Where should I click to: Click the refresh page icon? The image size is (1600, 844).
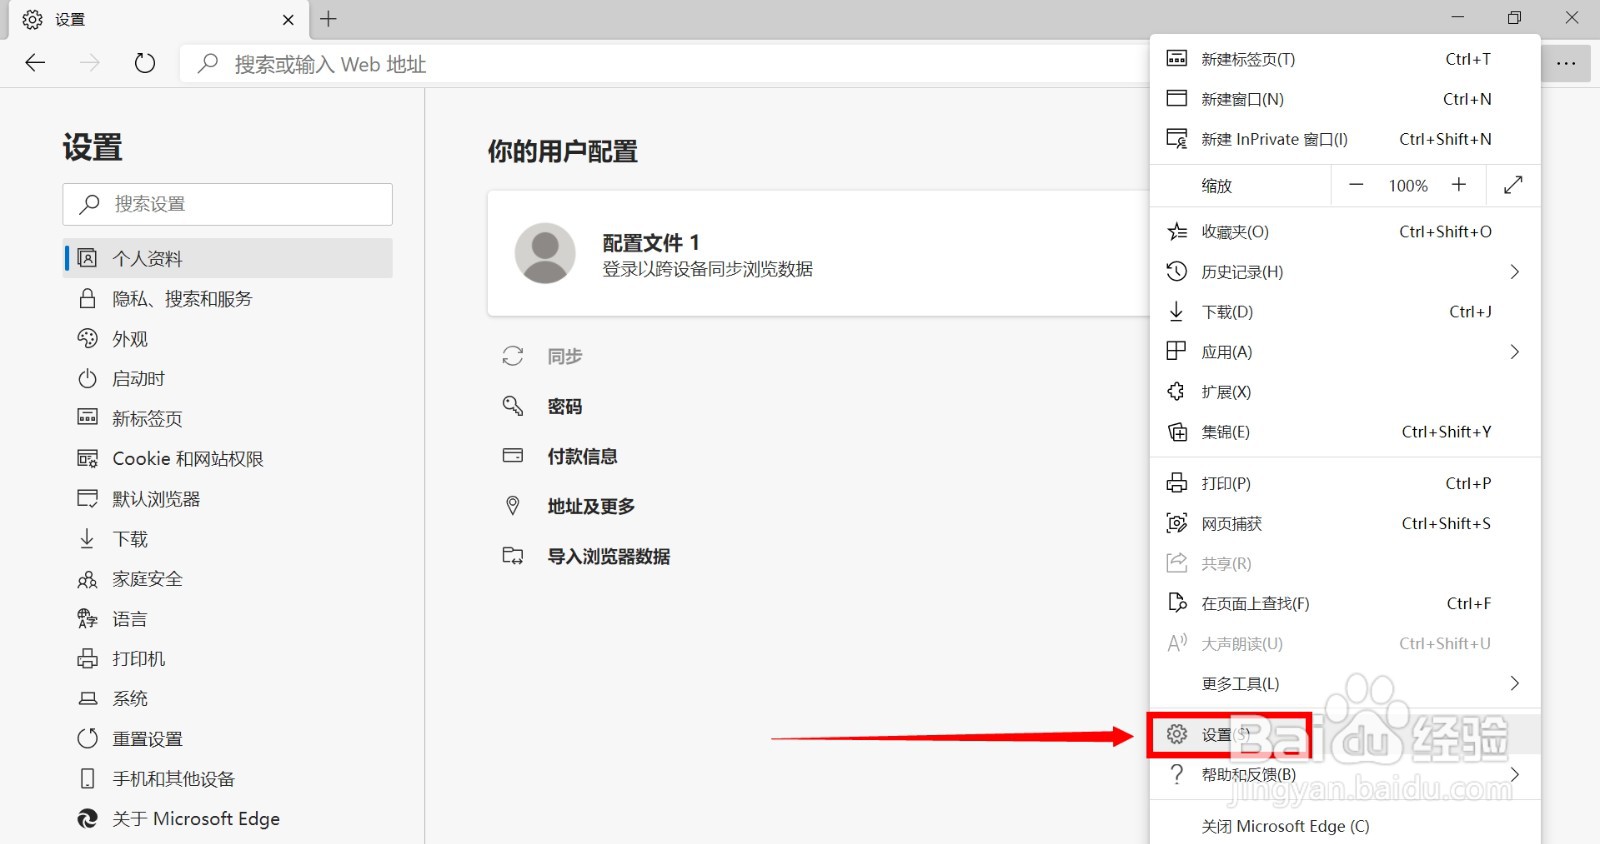(x=145, y=63)
